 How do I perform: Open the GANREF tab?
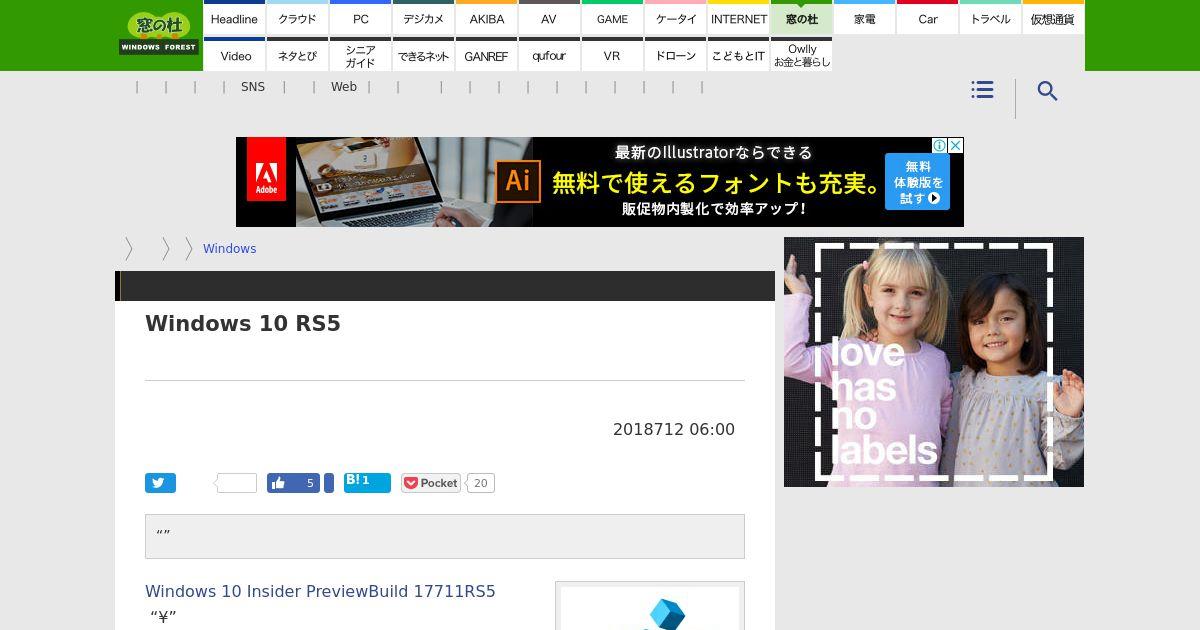coord(487,55)
